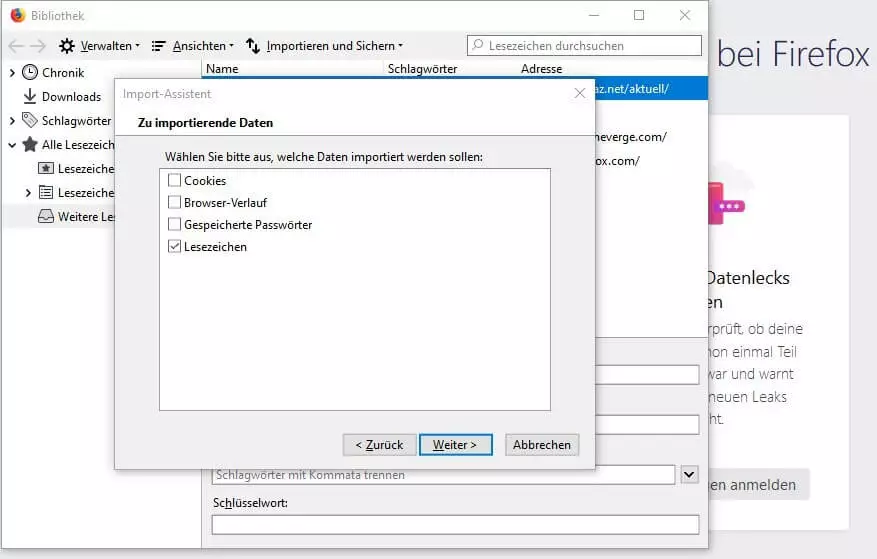Select Schlagwörter in the sidebar

(77, 121)
